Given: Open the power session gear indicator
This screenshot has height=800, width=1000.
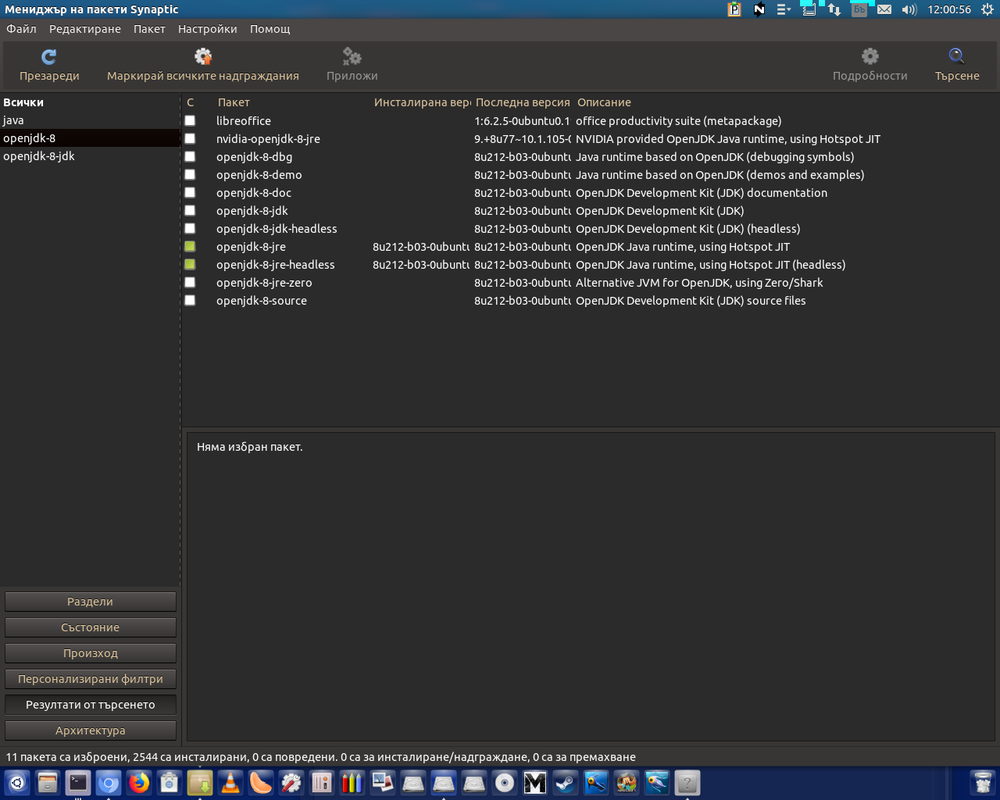Looking at the screenshot, I should (987, 10).
